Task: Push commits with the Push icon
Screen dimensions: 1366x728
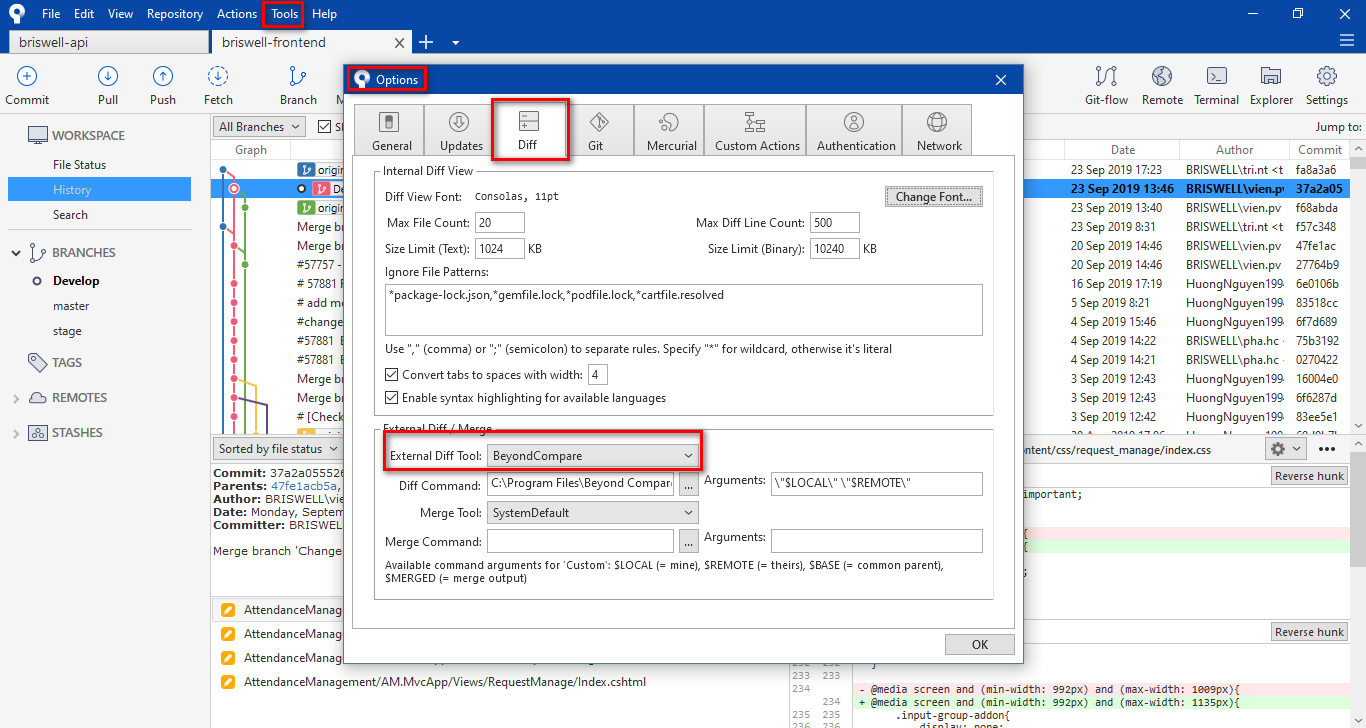Action: click(x=162, y=85)
